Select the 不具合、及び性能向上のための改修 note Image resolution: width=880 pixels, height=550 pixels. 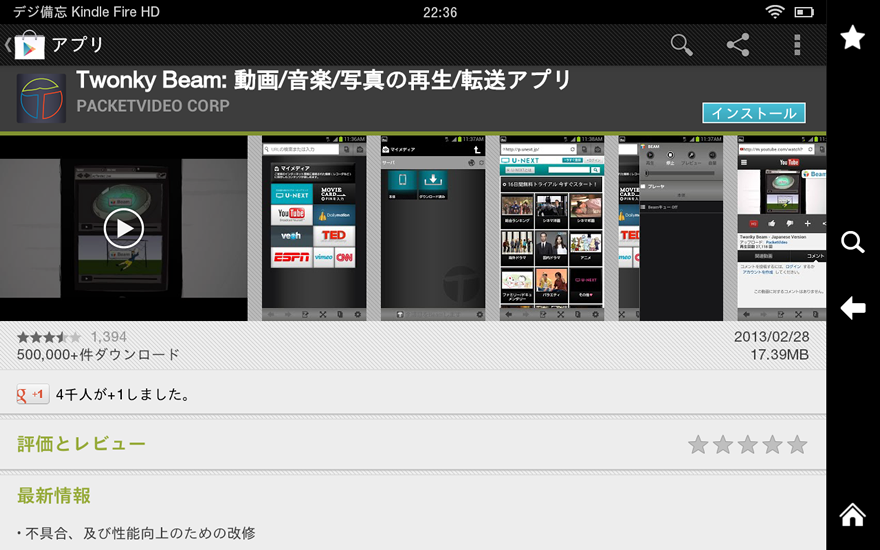(x=140, y=533)
